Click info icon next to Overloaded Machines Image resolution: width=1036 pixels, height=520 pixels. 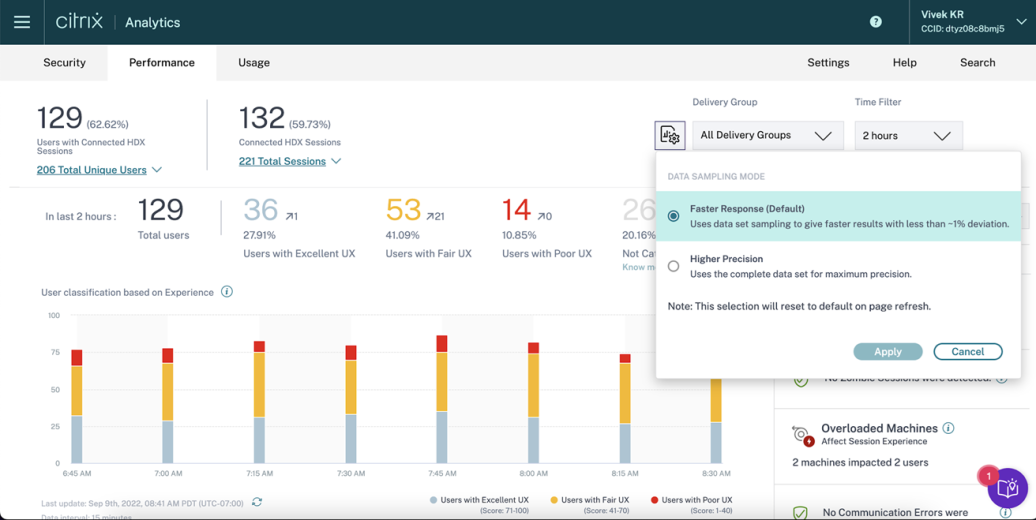pos(948,428)
